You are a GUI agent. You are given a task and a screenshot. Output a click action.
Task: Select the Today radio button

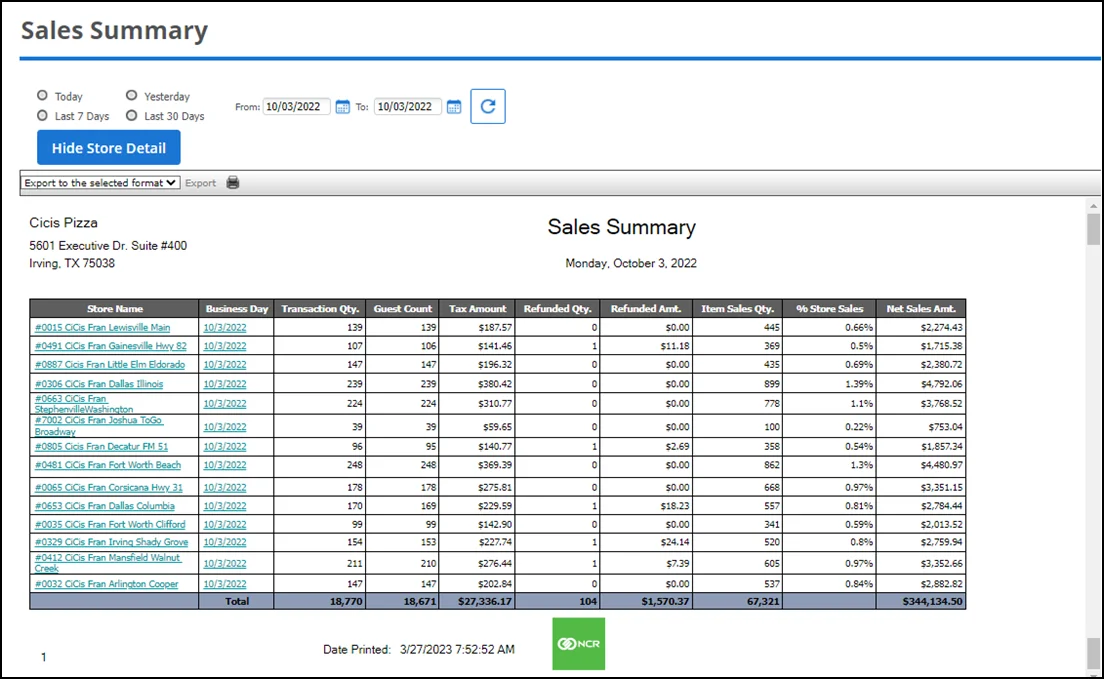[x=42, y=96]
